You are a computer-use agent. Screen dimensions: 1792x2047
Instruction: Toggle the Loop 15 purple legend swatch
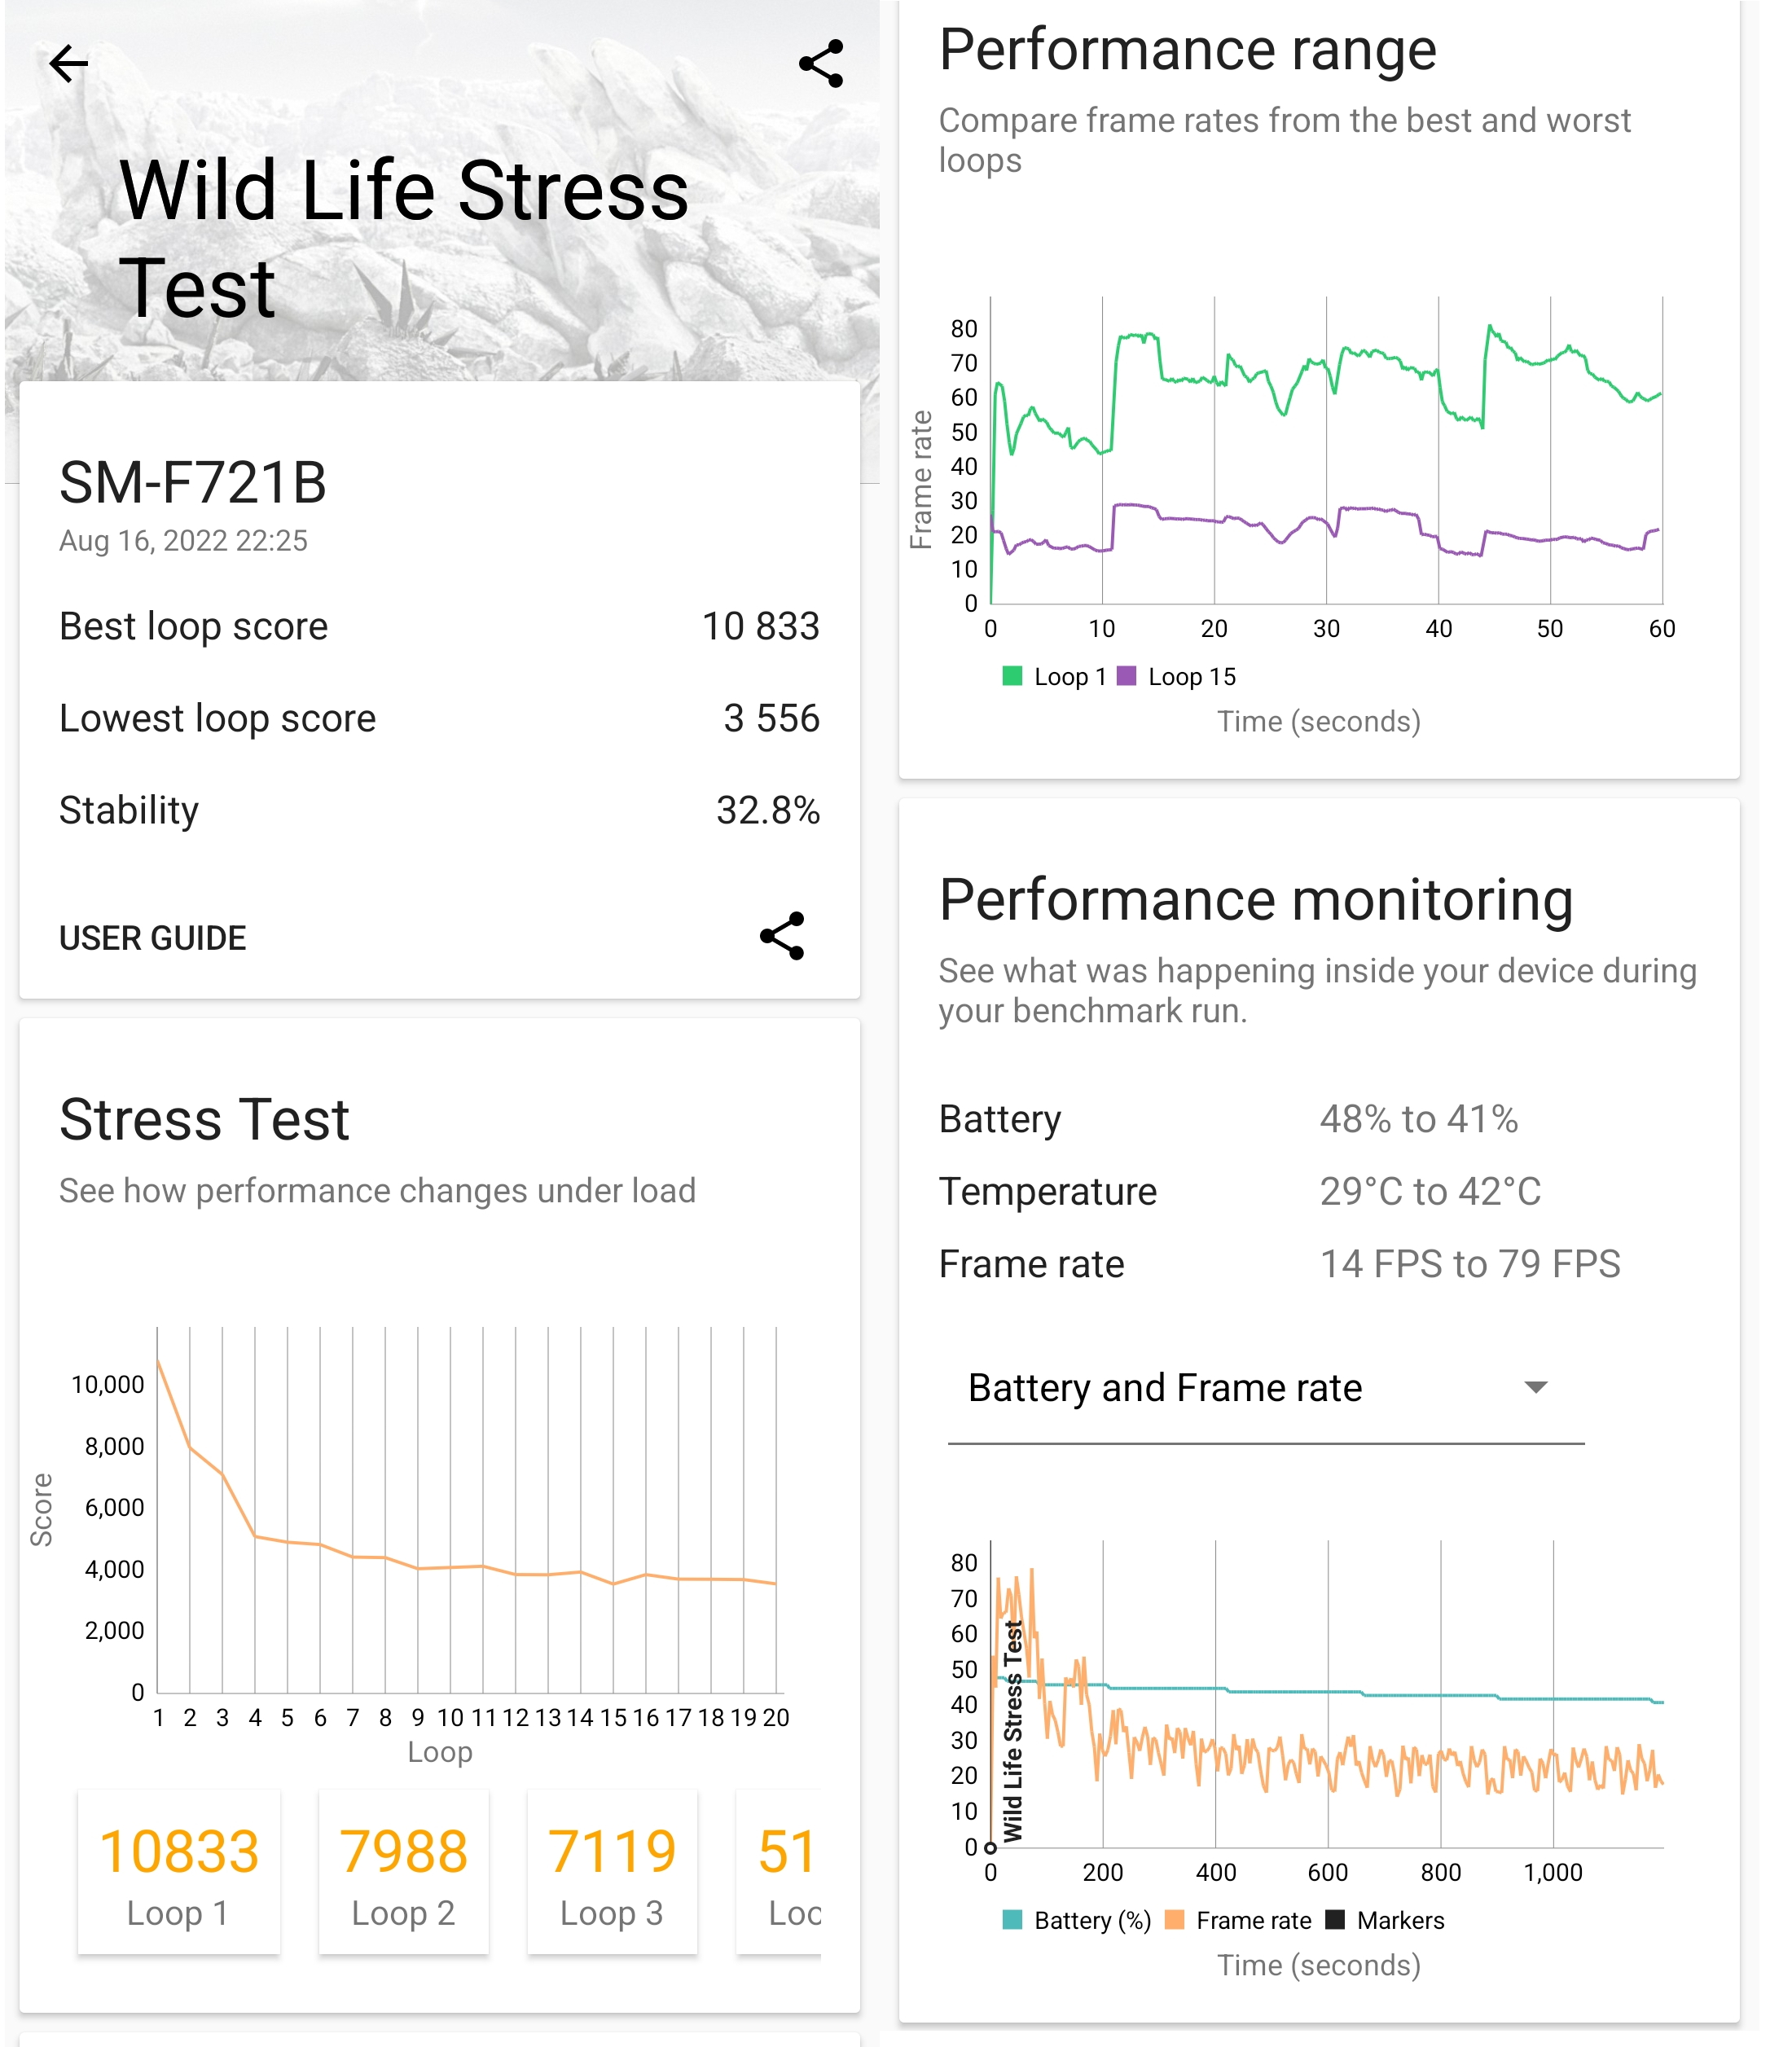(1127, 676)
